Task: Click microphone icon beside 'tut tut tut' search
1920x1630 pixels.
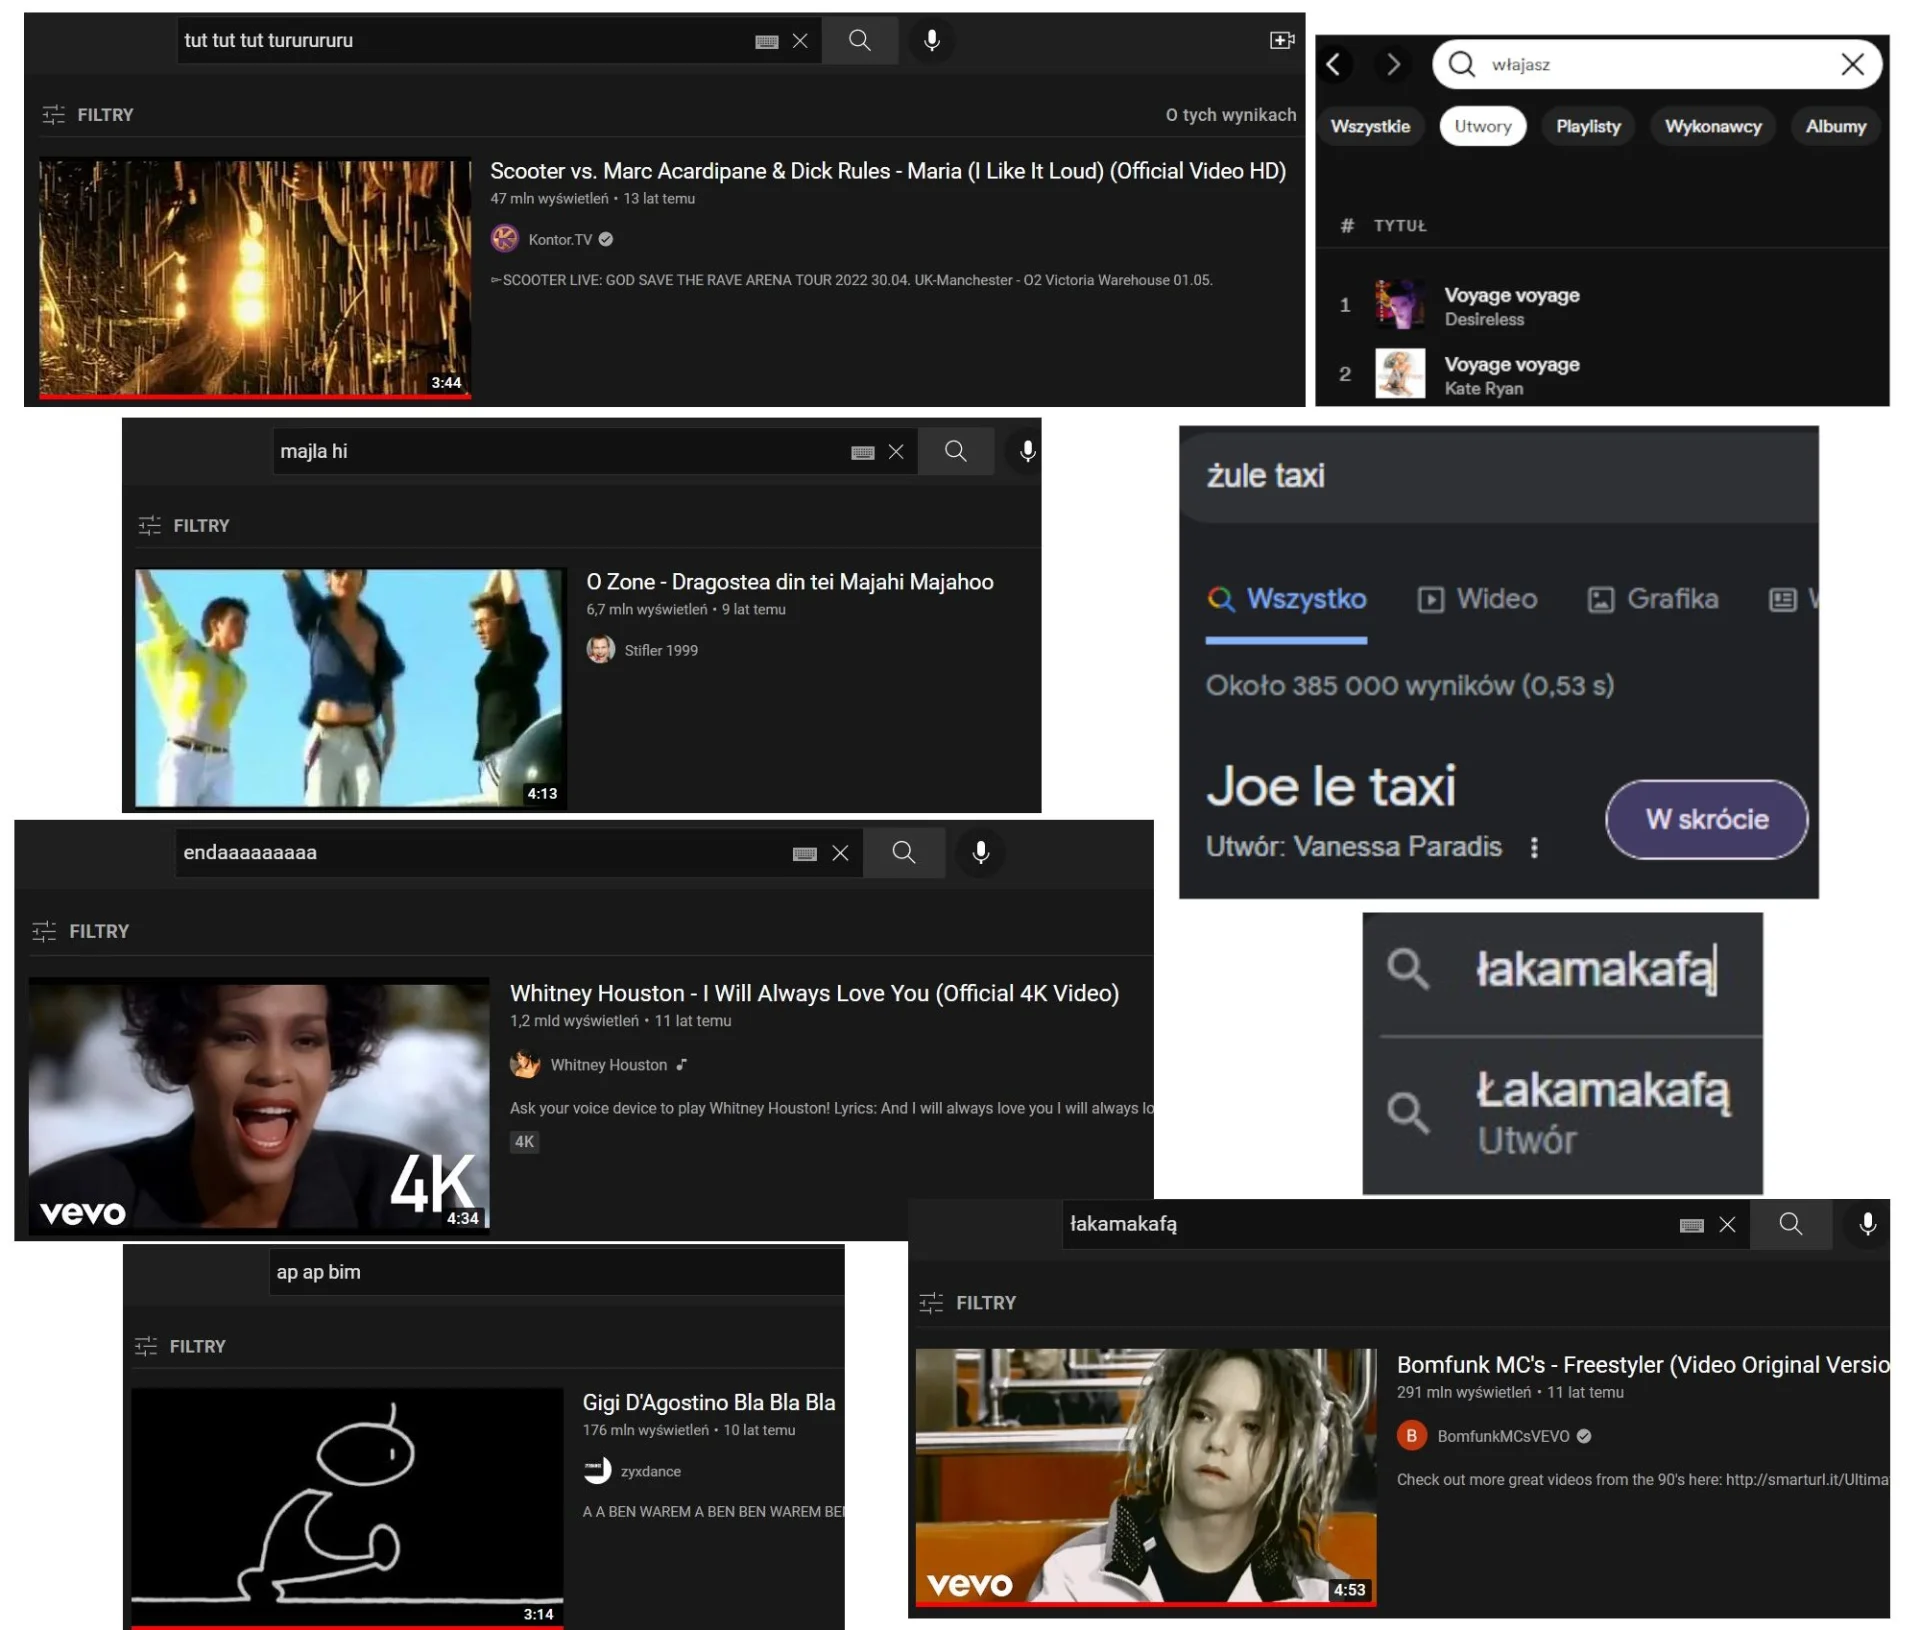Action: click(x=931, y=40)
